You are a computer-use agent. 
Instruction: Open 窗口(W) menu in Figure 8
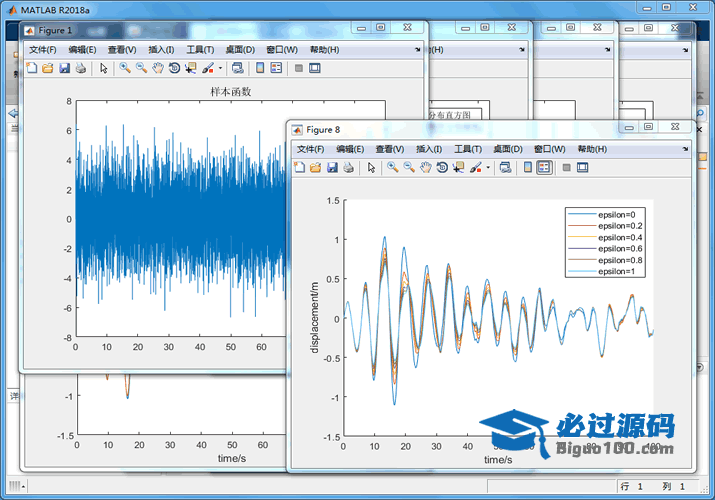tap(549, 149)
